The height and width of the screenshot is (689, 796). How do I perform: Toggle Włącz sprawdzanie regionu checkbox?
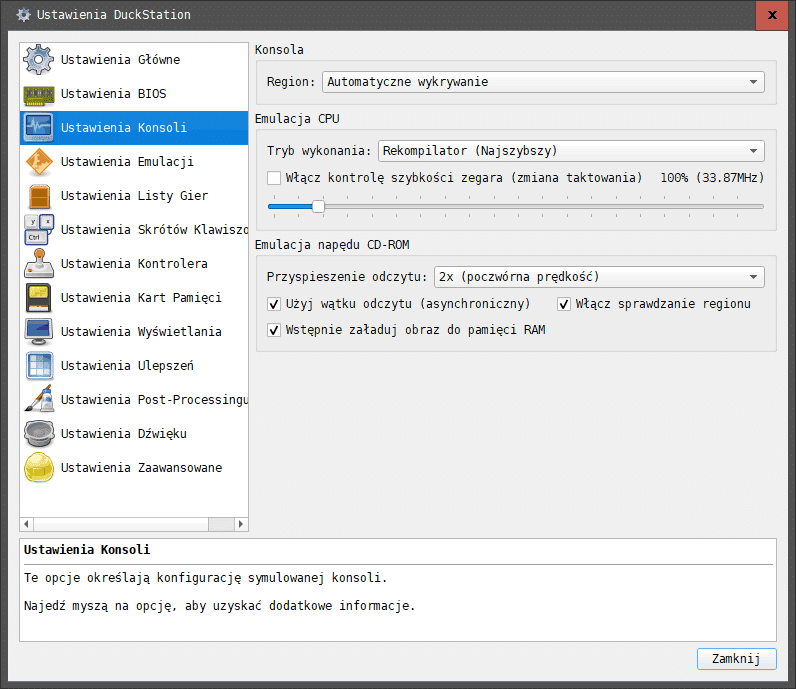tap(563, 304)
